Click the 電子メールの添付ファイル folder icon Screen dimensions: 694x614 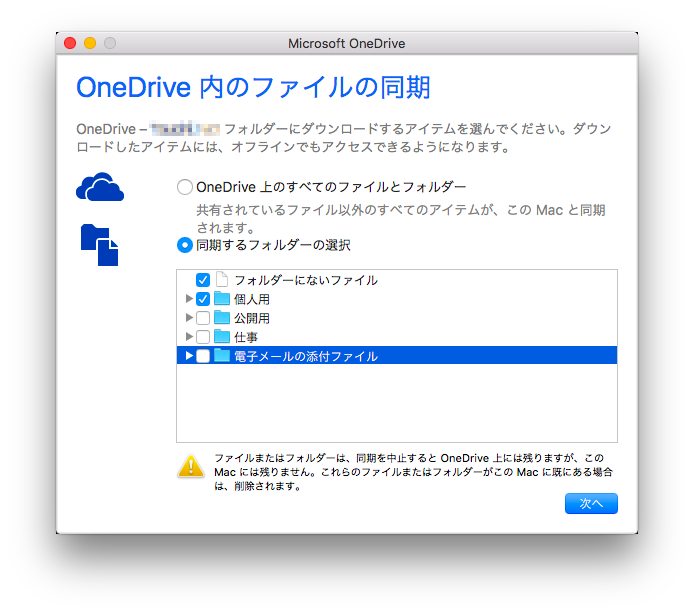pos(222,355)
